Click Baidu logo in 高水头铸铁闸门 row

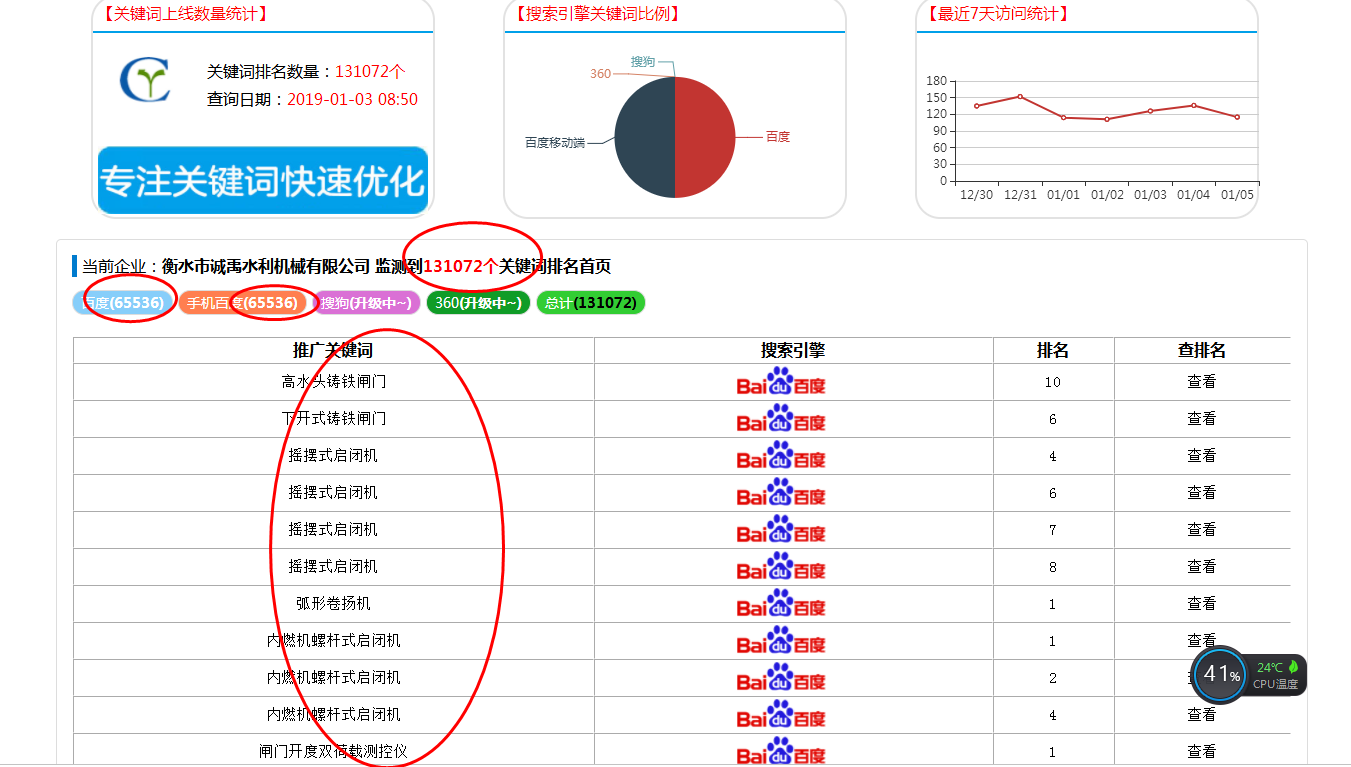click(x=781, y=382)
